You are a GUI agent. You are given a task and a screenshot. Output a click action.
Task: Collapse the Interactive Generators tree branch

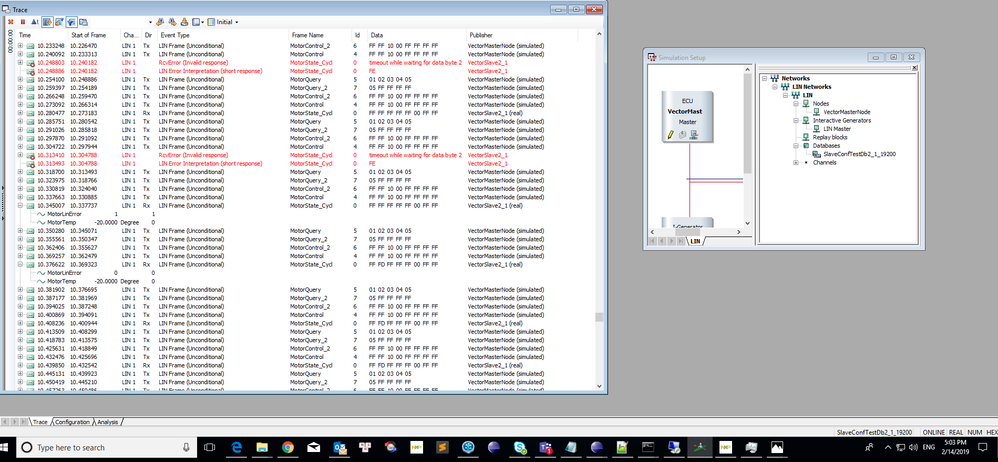tap(796, 120)
